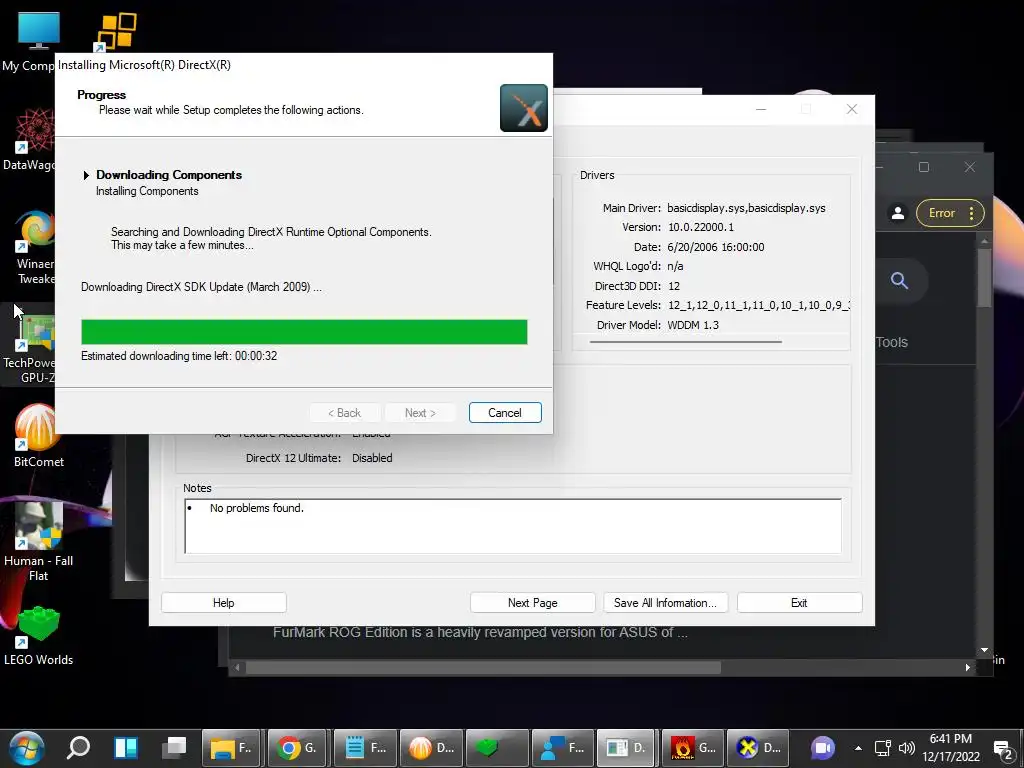
Task: Switch to the FurMark taskbar button
Action: pyautogui.click(x=692, y=748)
